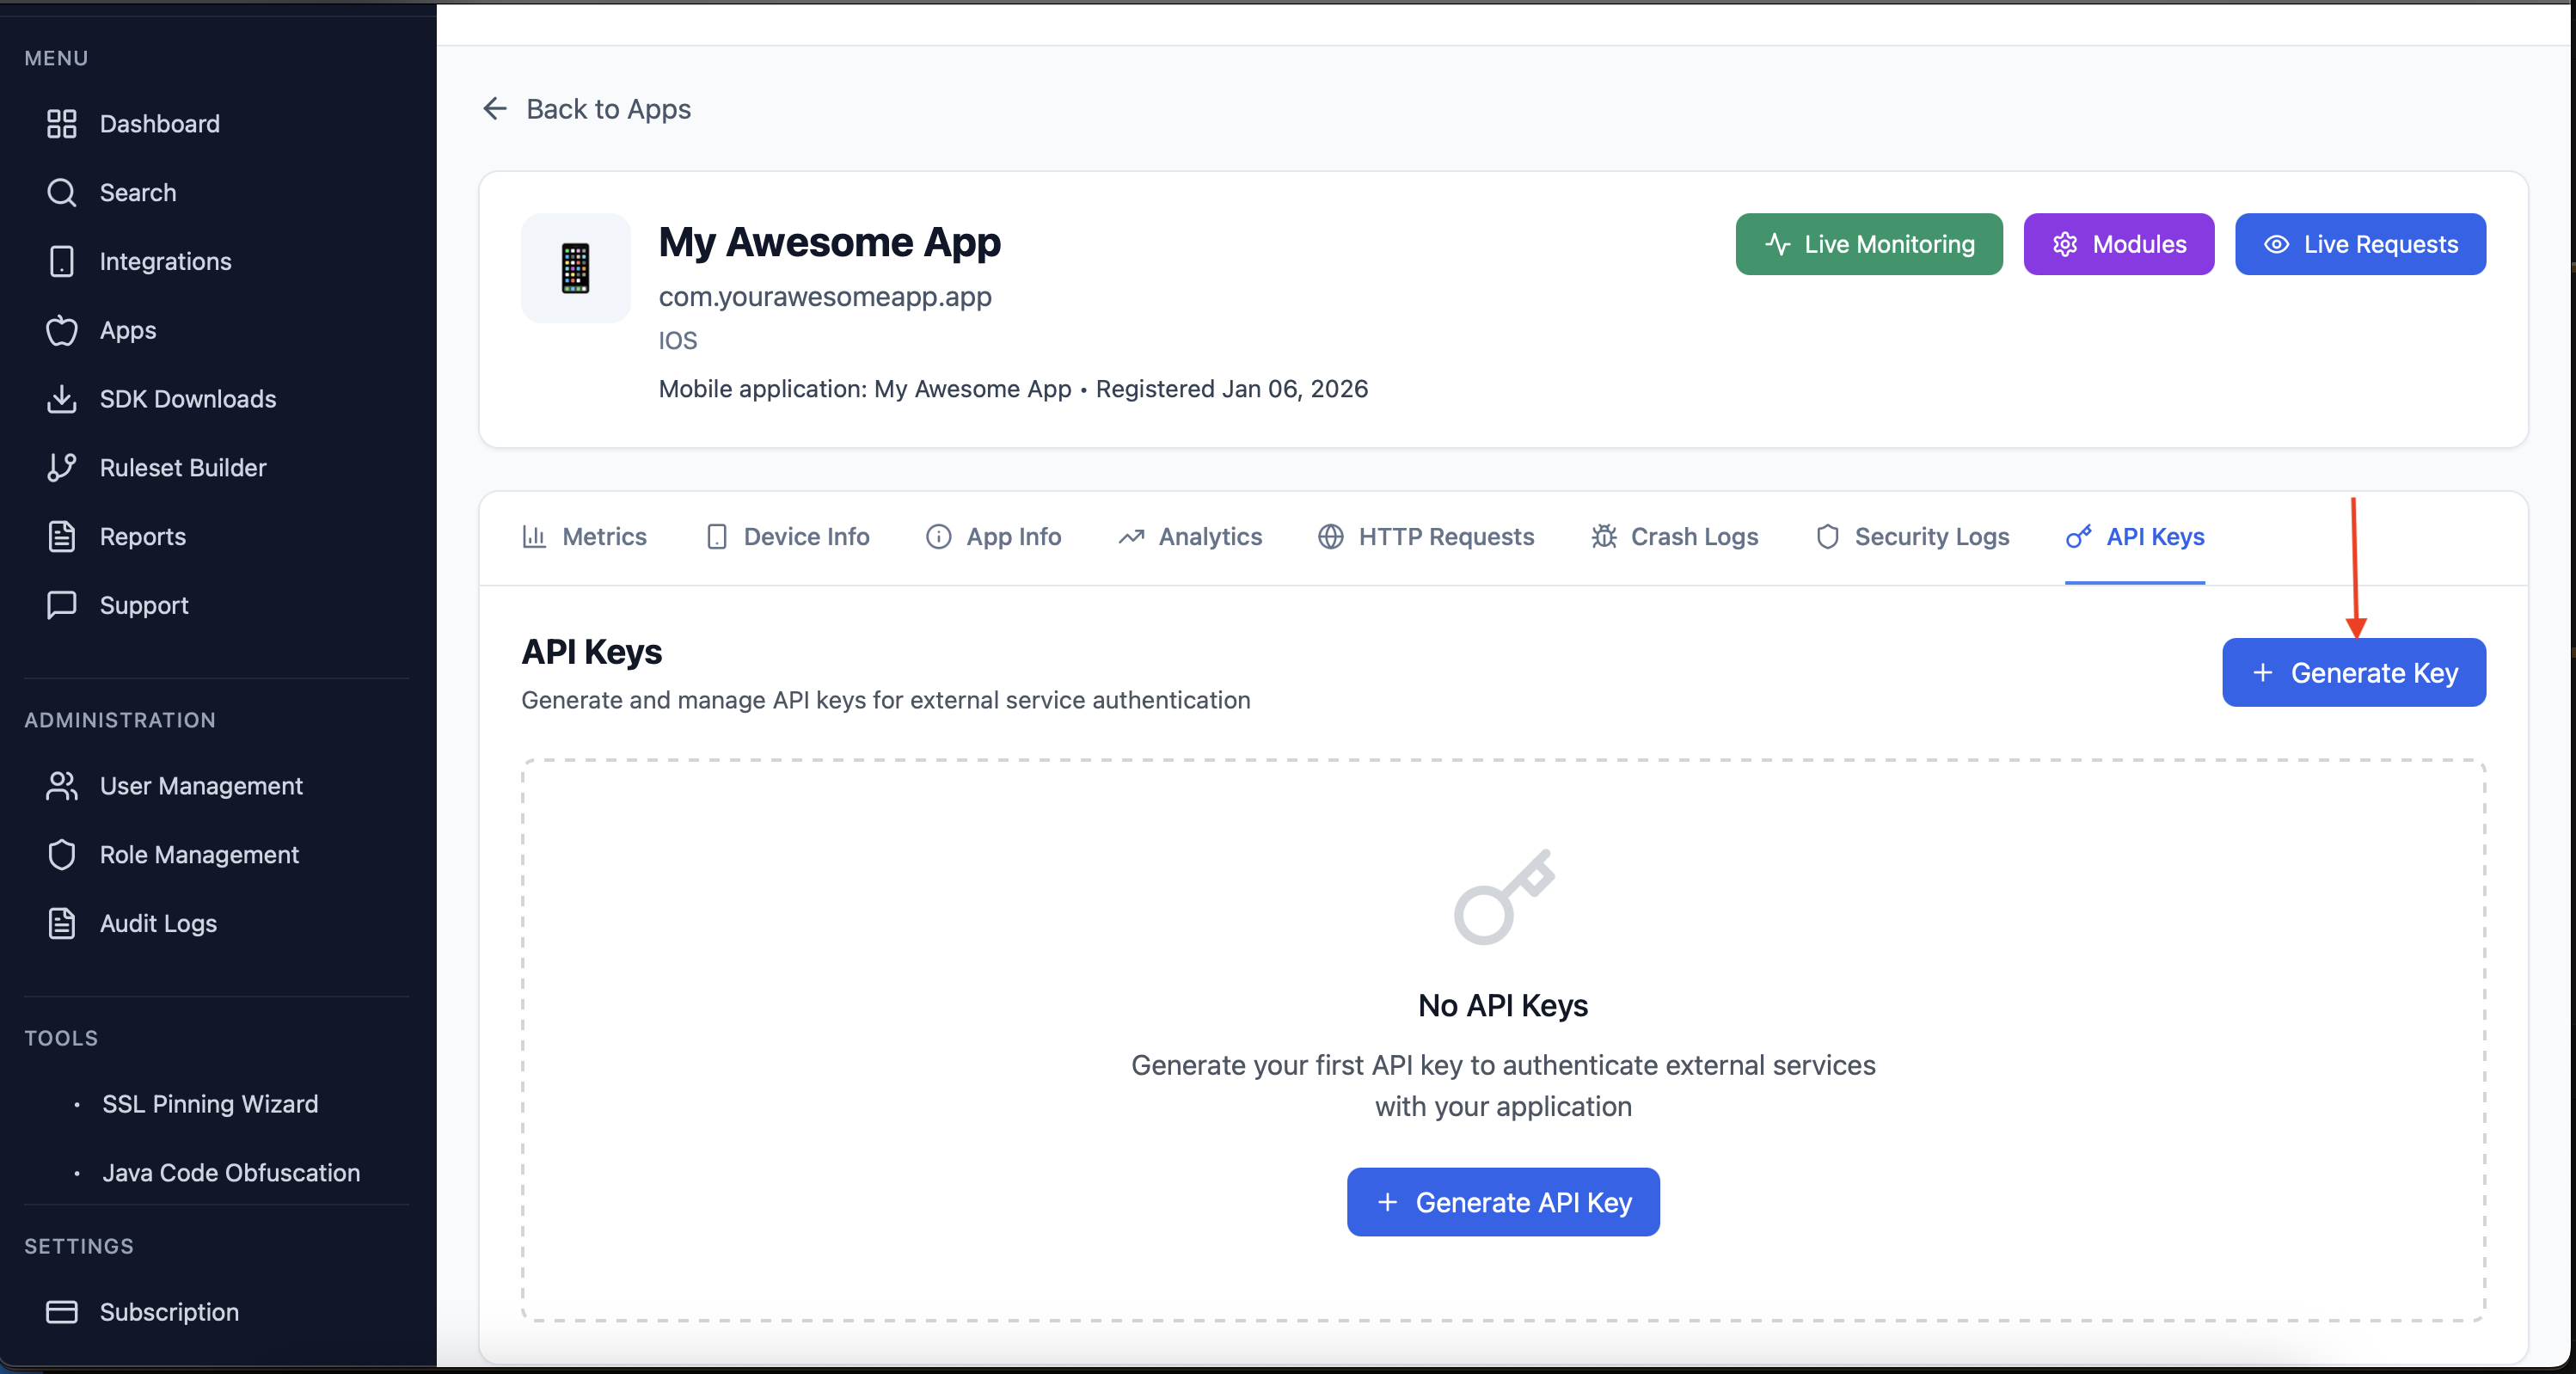Open Dashboard grid icon in sidebar

(x=62, y=124)
